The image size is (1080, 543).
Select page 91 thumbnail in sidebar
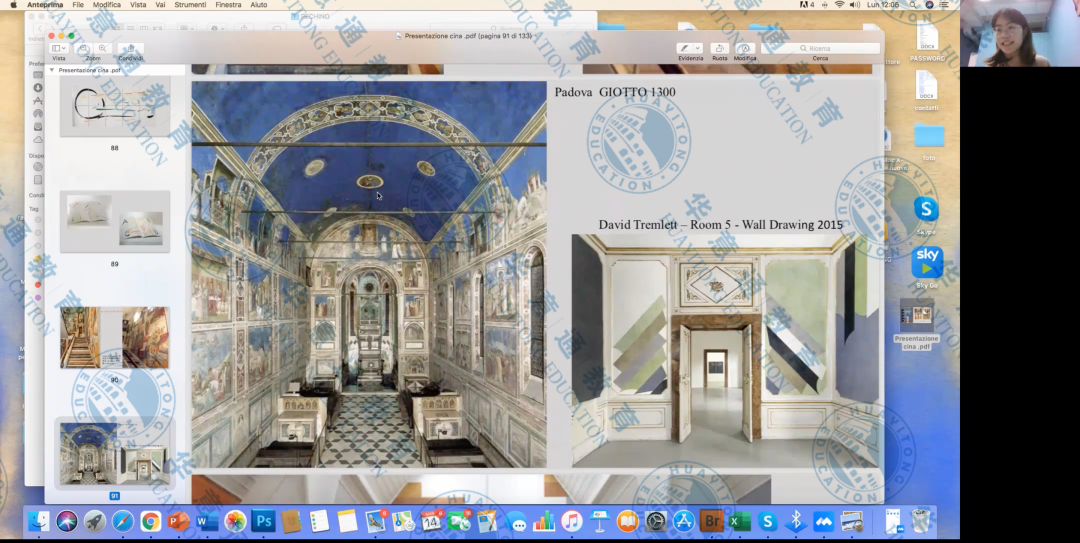114,453
